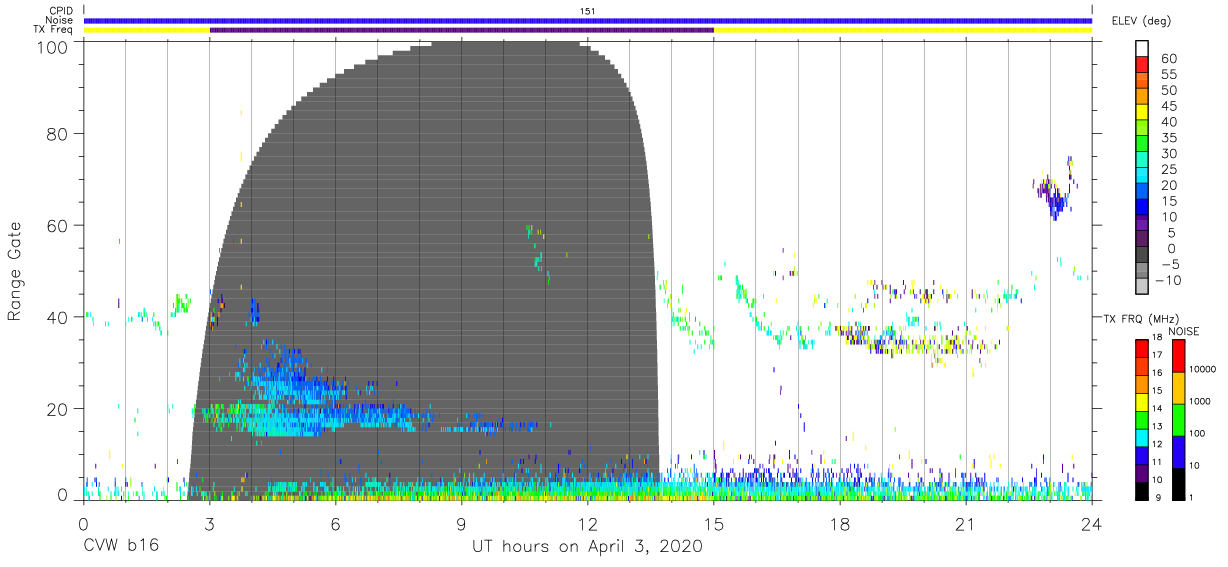Click the 35 label on ELEV colorbar
The width and height of the screenshot is (1228, 567).
pyautogui.click(x=1168, y=138)
